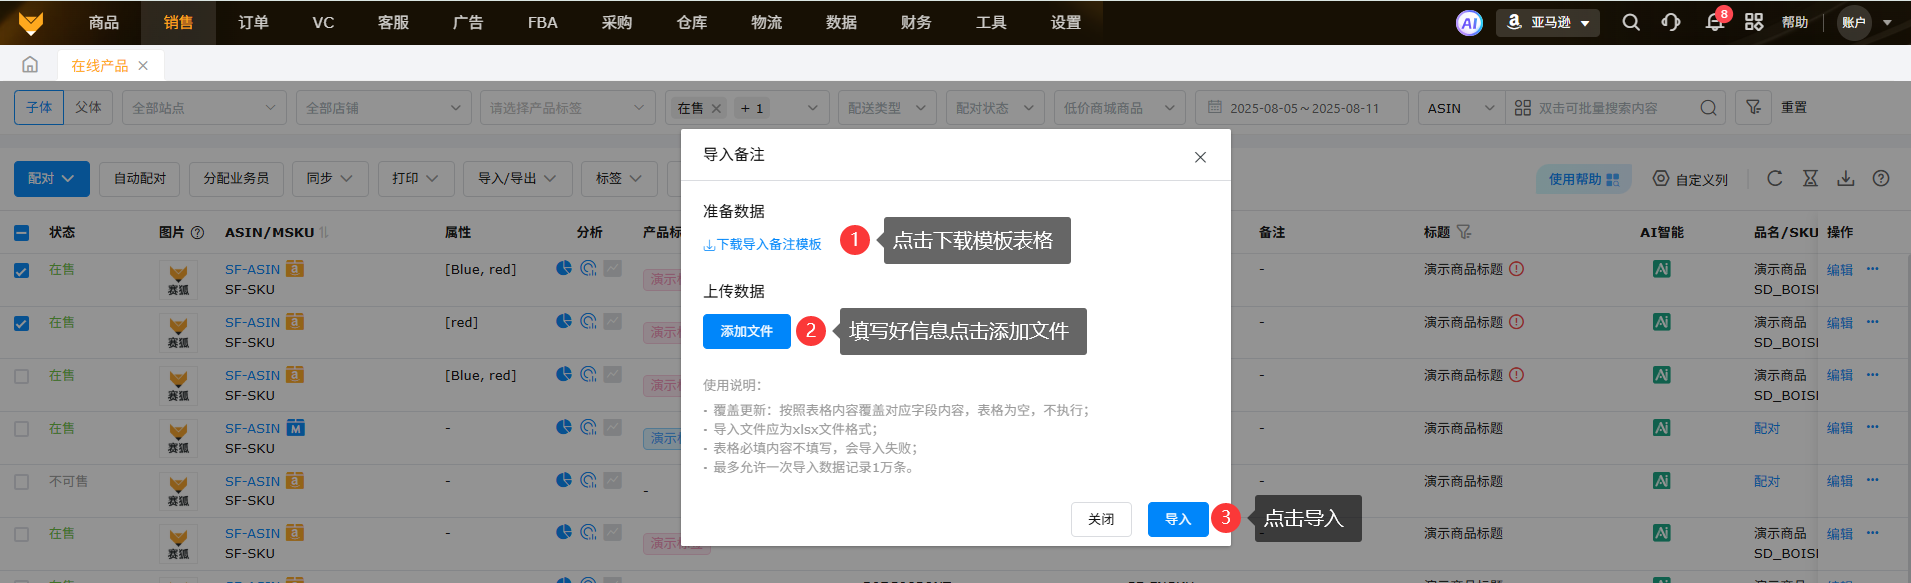
Task: Open the 亚马逊 platform switcher
Action: 1547,22
